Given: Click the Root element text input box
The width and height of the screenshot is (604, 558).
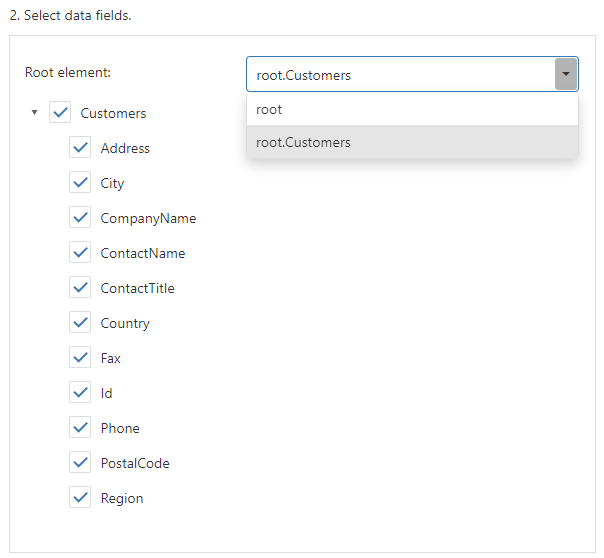Looking at the screenshot, I should point(400,75).
